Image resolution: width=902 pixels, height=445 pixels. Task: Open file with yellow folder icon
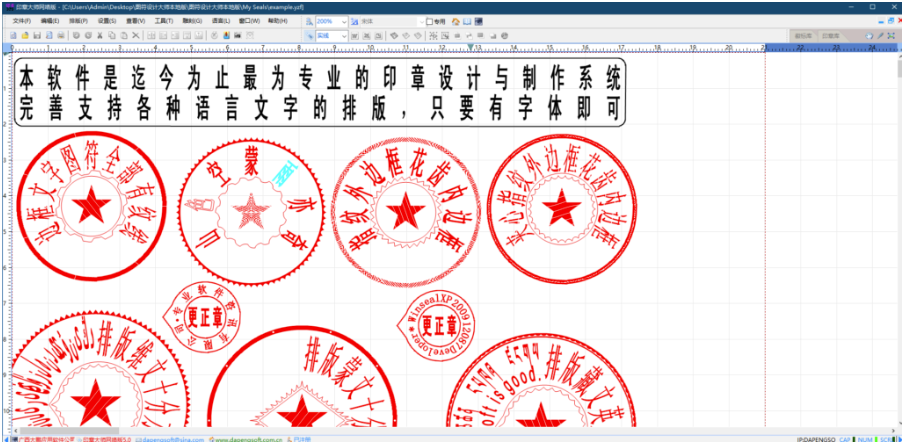click(25, 36)
